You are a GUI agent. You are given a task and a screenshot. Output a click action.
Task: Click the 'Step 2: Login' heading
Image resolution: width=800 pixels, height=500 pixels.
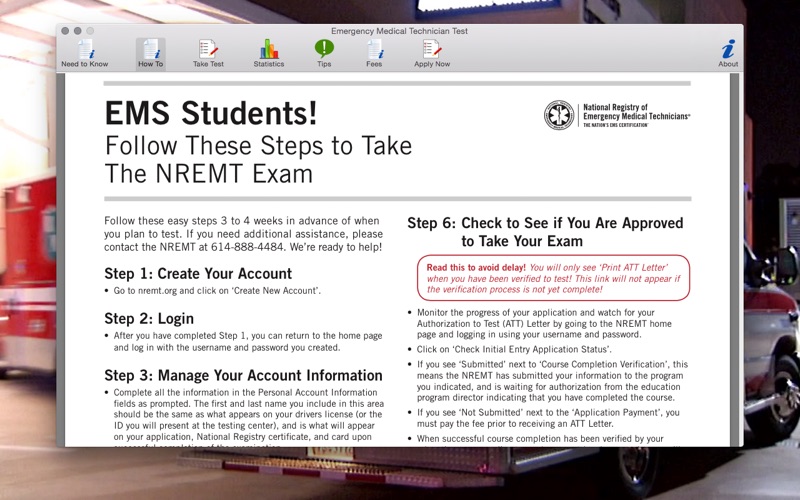(x=149, y=318)
